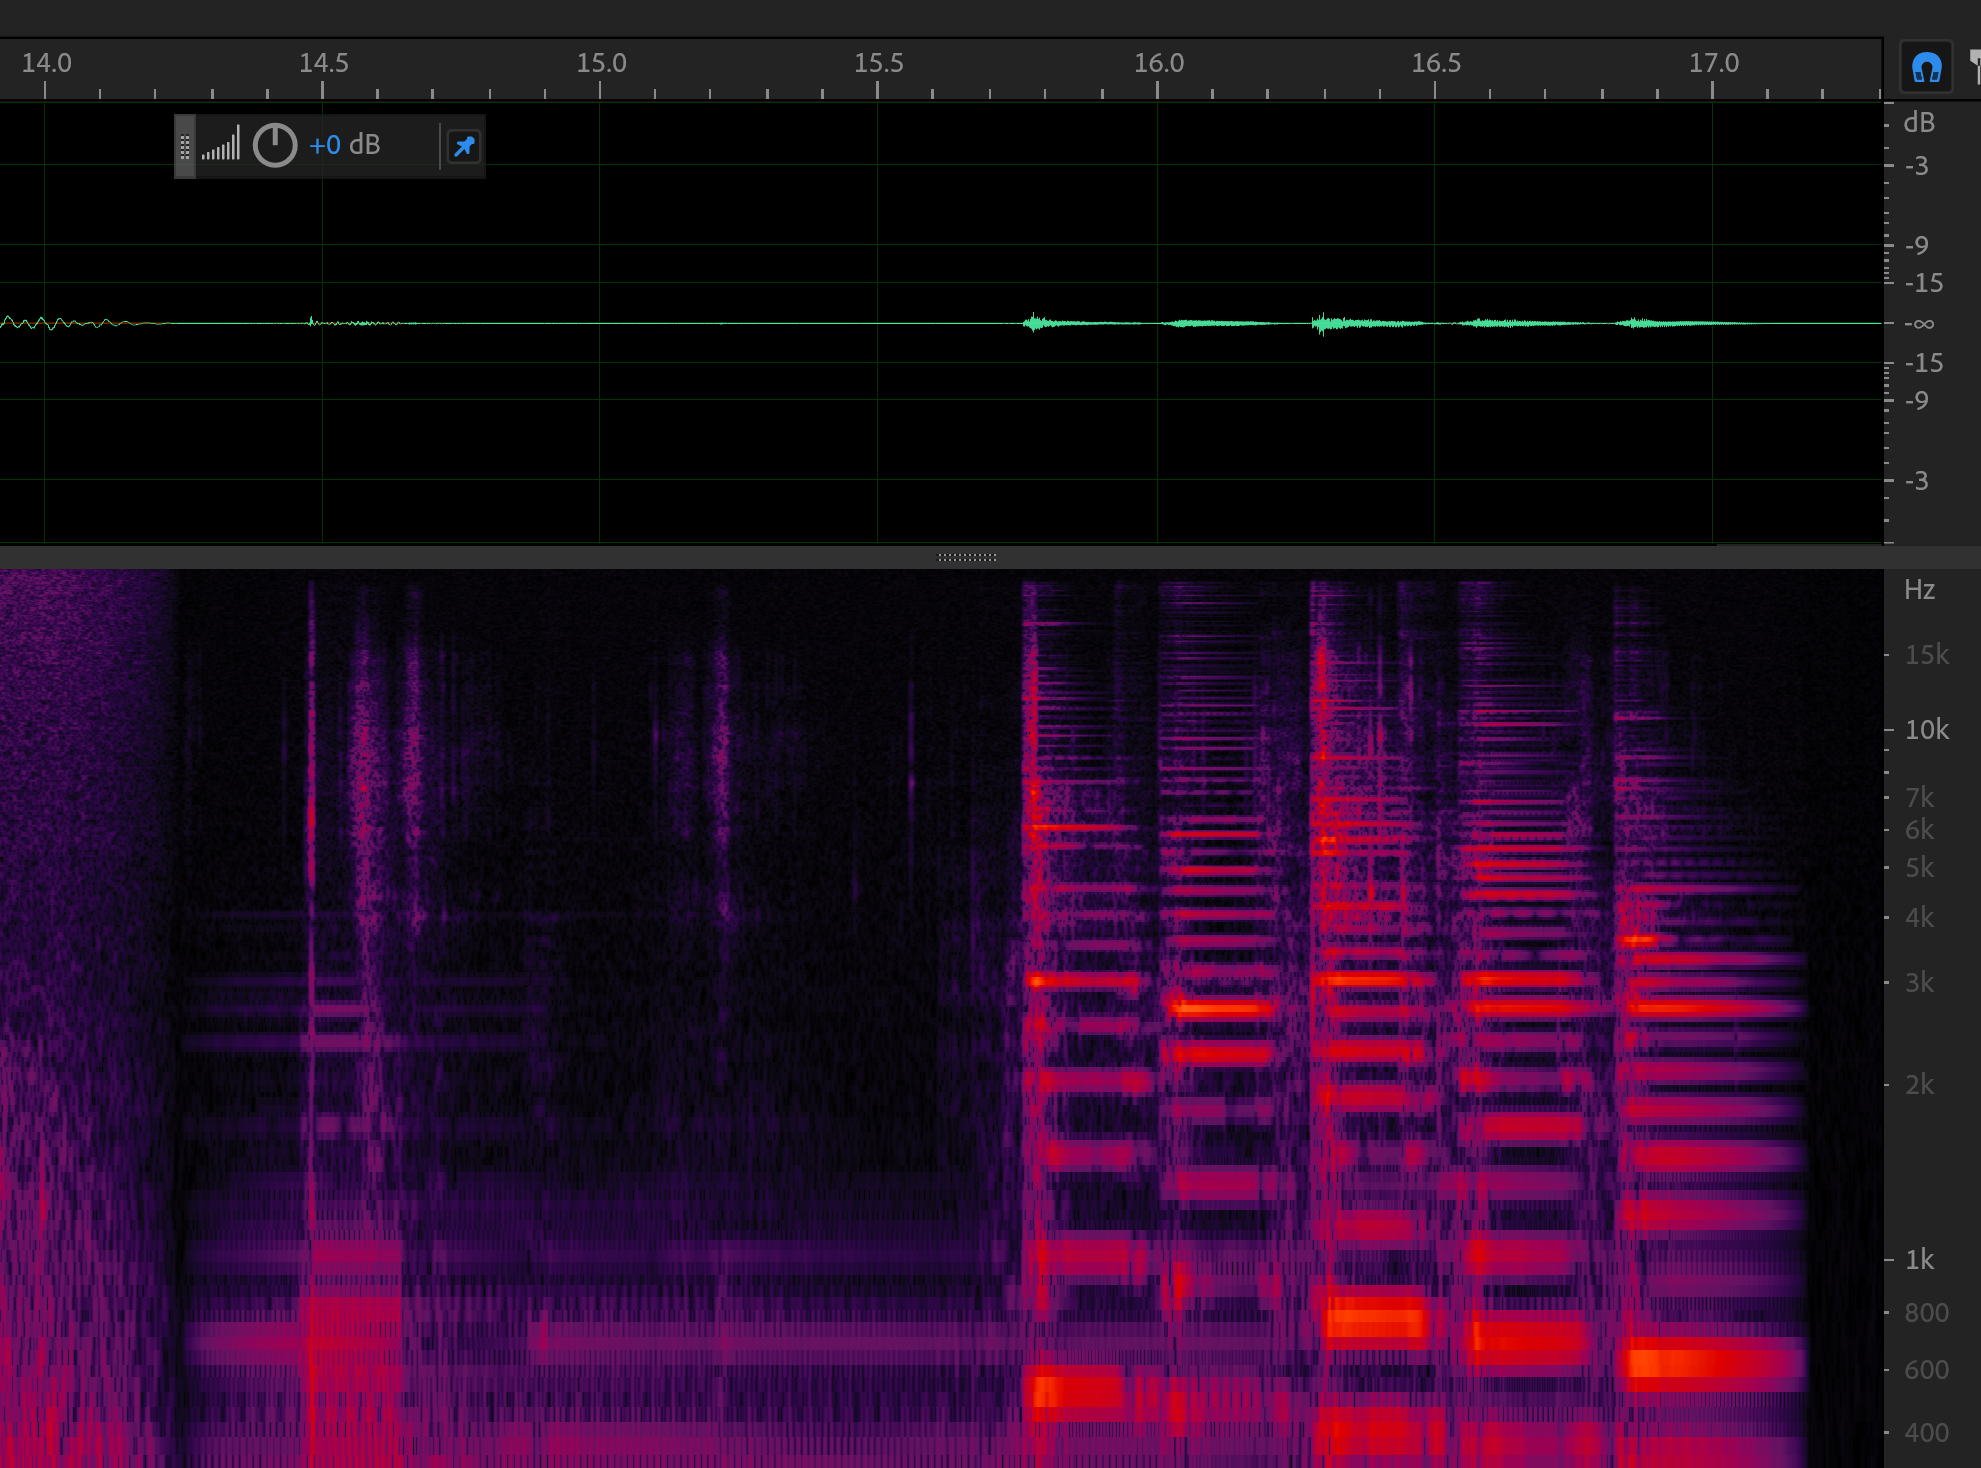Click the gain adjust knob in HUD
The width and height of the screenshot is (1981, 1468).
[x=275, y=146]
